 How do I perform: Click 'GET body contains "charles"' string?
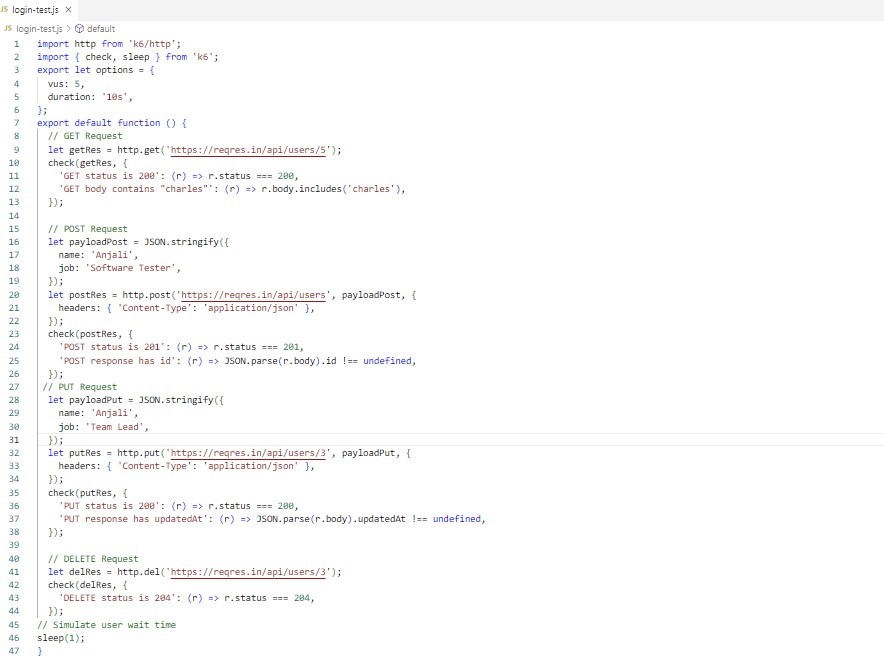click(x=135, y=189)
